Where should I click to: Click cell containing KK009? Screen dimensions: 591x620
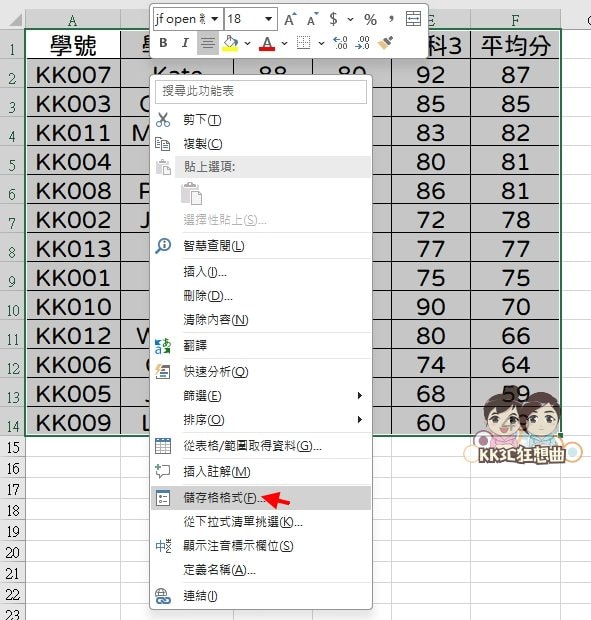(73, 423)
